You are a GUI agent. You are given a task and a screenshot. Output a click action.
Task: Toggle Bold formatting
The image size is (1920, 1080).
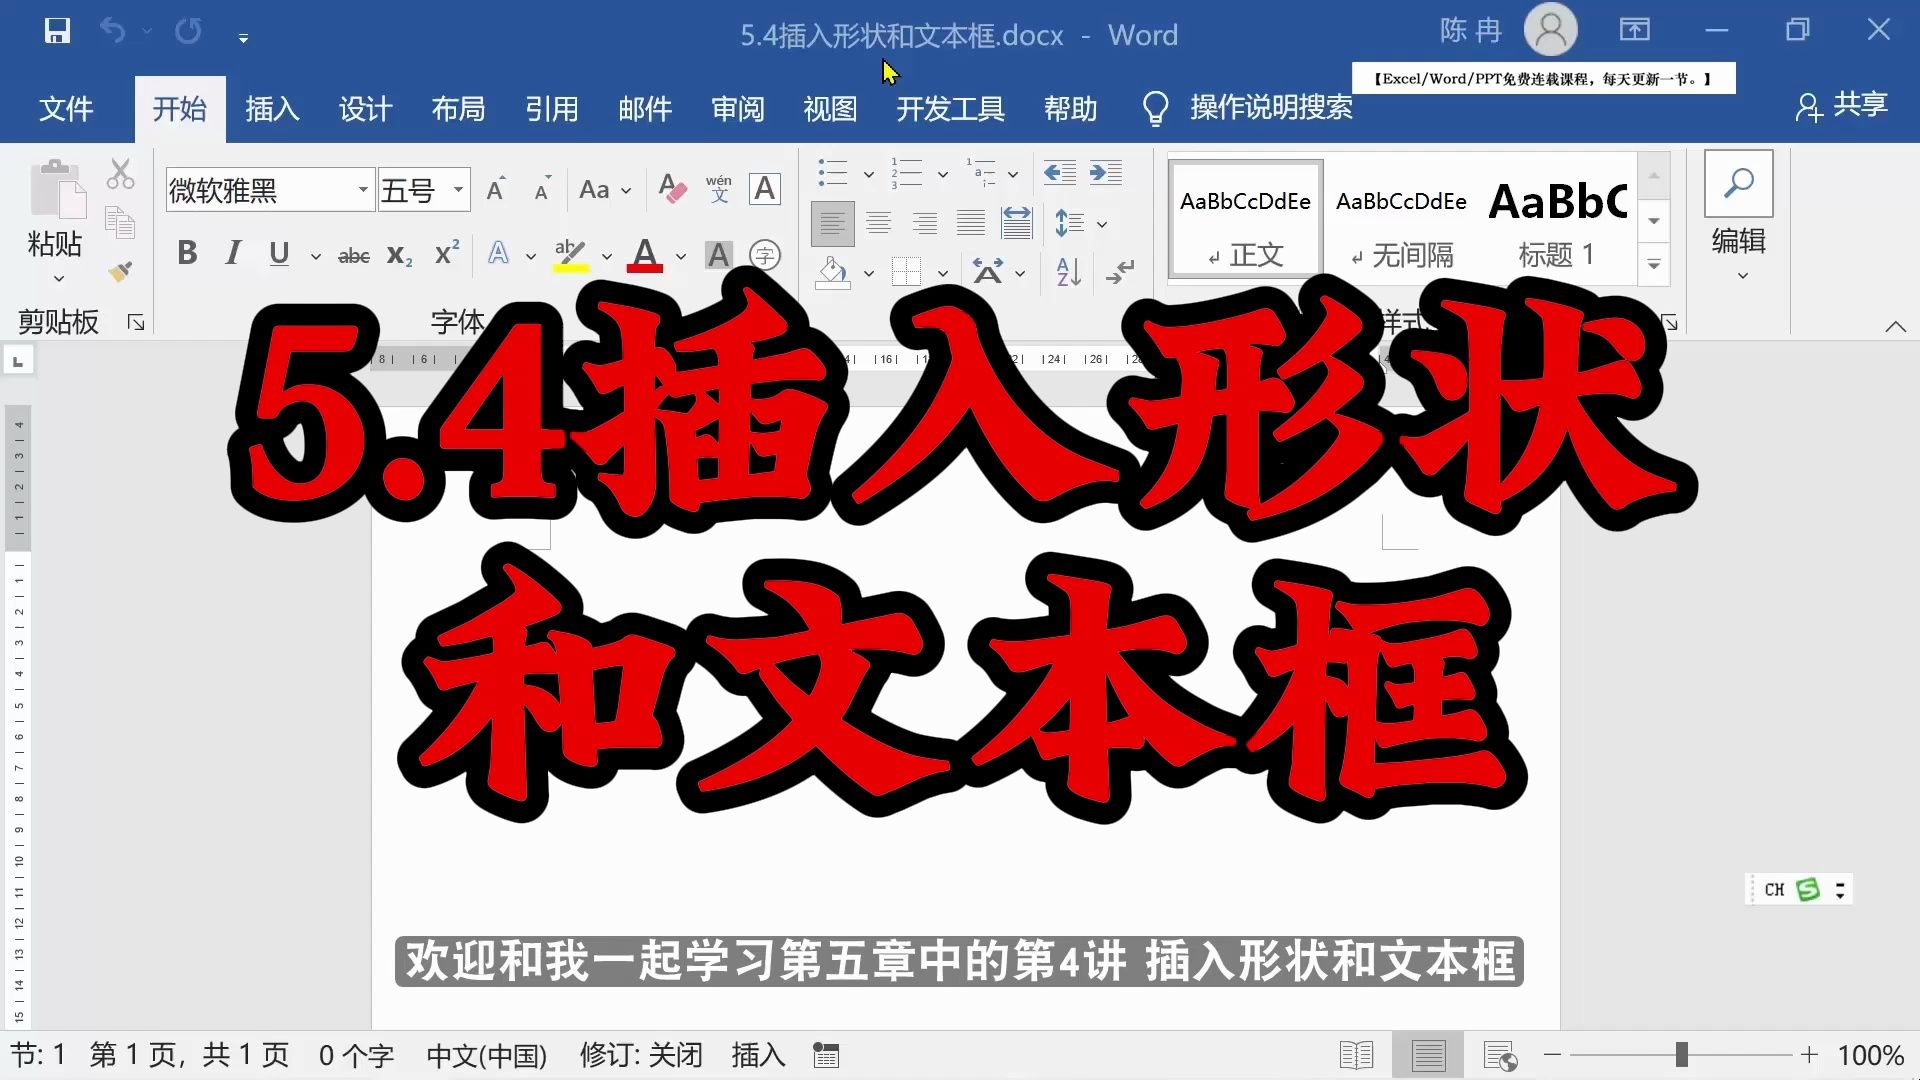click(186, 254)
